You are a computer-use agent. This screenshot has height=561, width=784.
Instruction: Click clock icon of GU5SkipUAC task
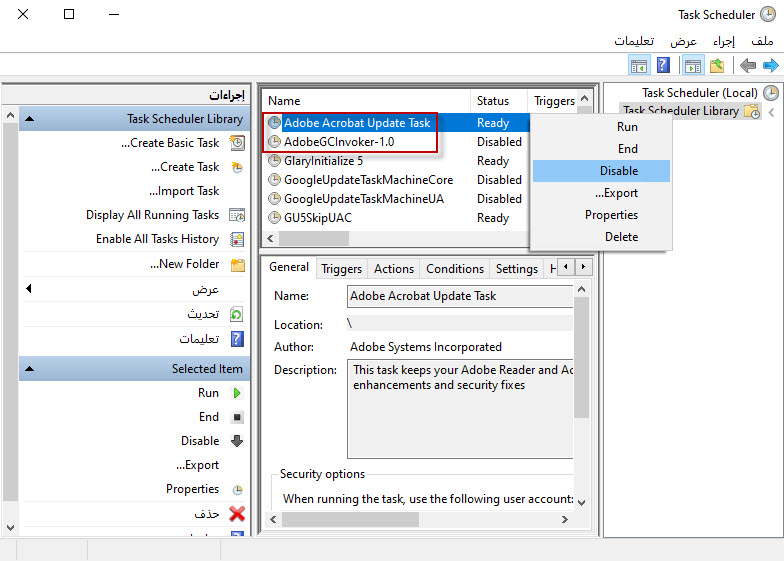[274, 218]
